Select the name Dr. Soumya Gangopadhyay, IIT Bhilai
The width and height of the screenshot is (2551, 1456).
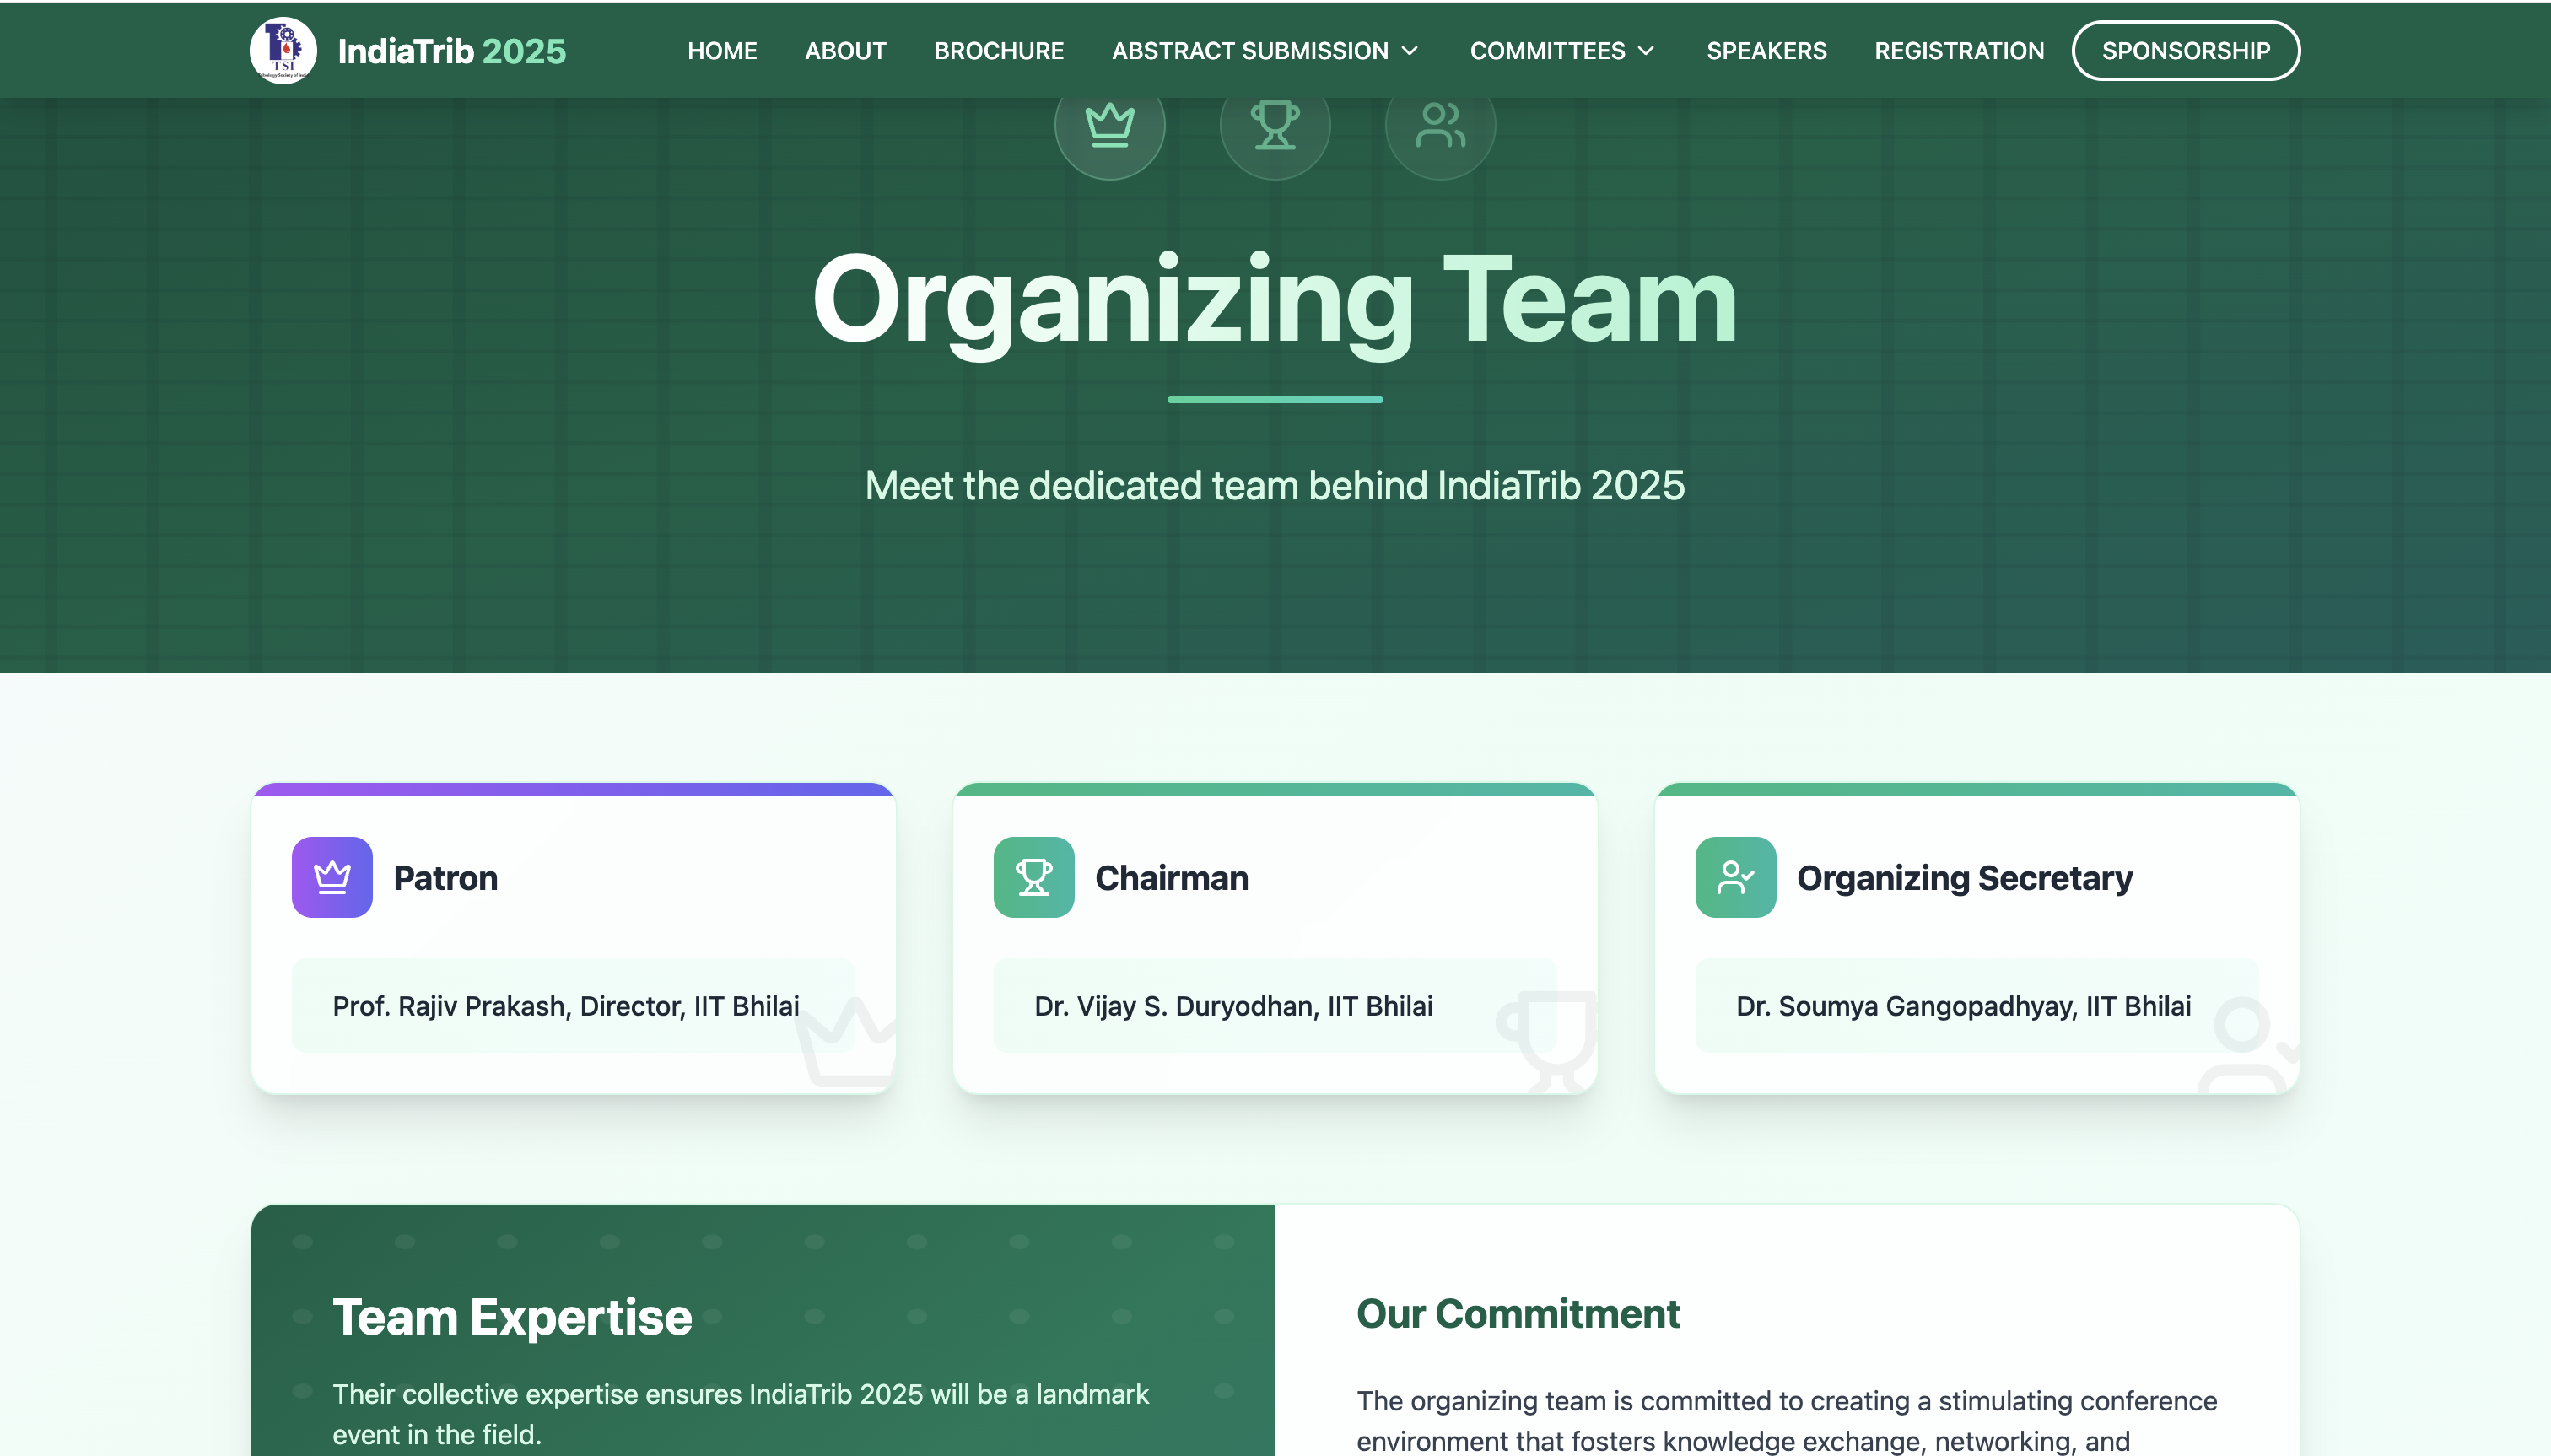coord(1963,1006)
